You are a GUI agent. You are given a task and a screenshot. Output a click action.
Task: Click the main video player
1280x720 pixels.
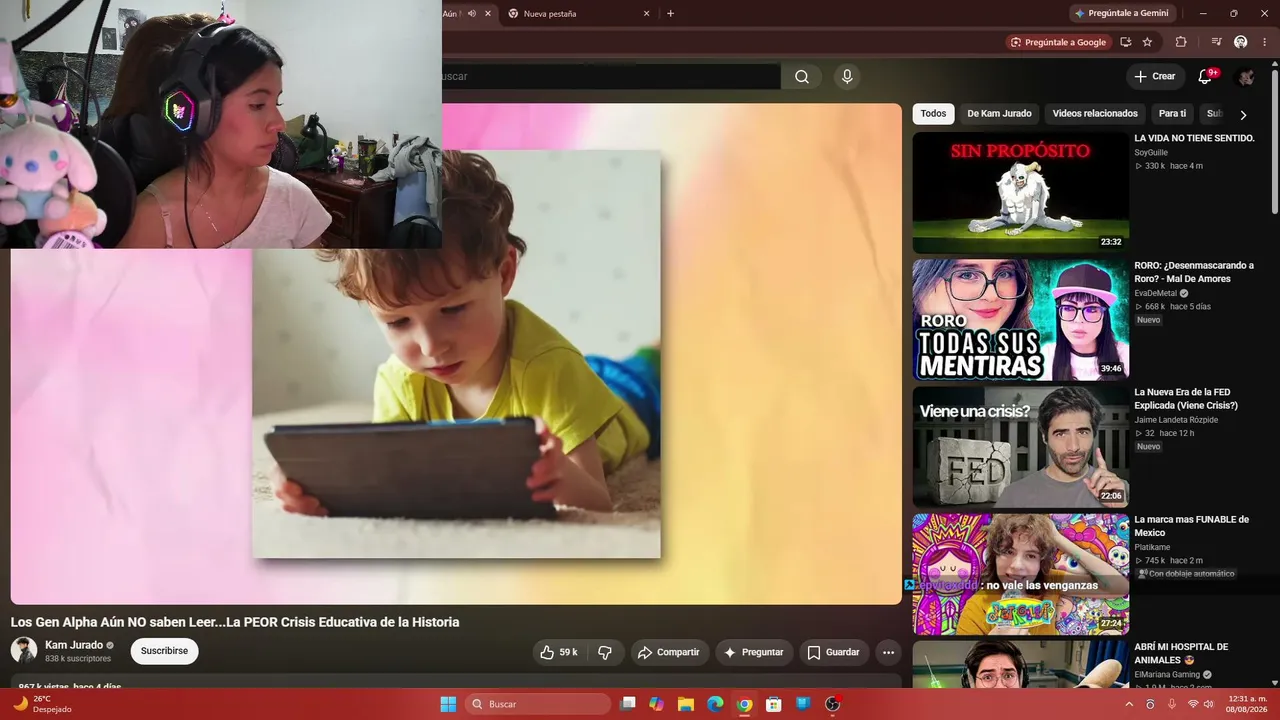pos(456,354)
